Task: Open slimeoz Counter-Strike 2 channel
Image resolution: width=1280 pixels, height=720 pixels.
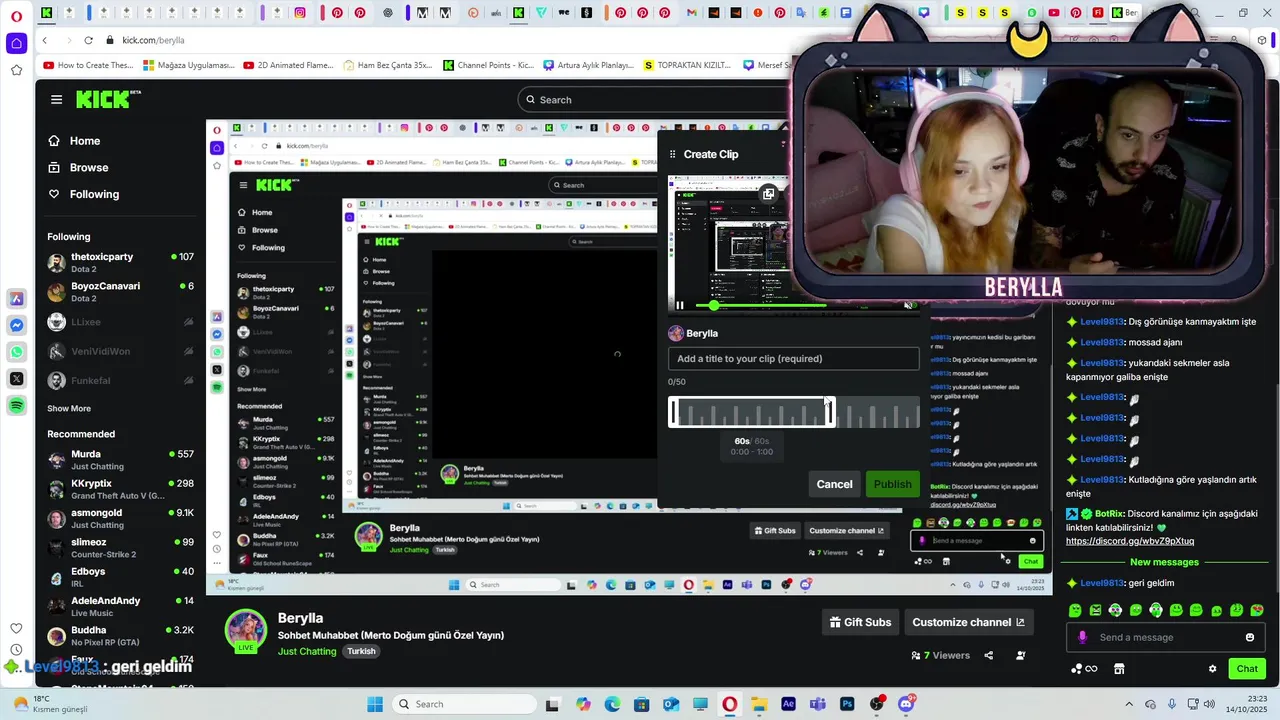Action: [120, 548]
